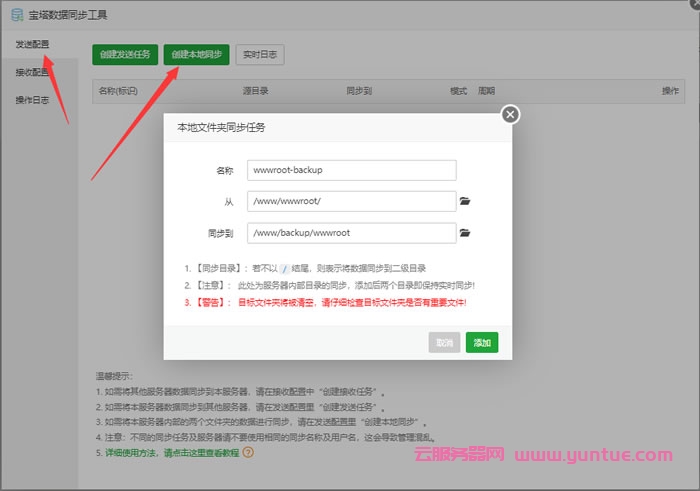Switch to the 发送配置 tab
700x491 pixels.
[x=32, y=45]
